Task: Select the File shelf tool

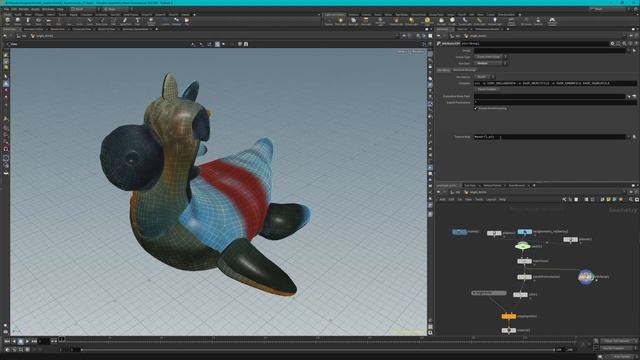Action: [x=187, y=21]
